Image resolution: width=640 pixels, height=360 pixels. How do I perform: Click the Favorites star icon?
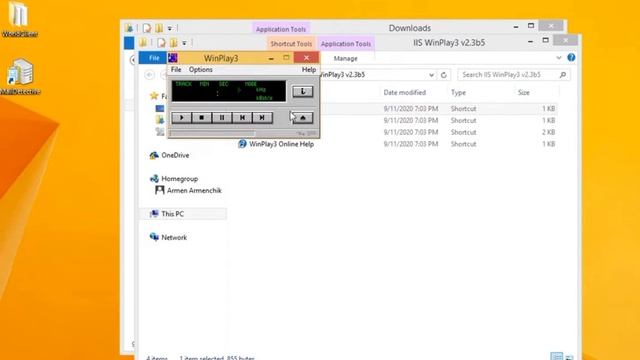(x=154, y=96)
